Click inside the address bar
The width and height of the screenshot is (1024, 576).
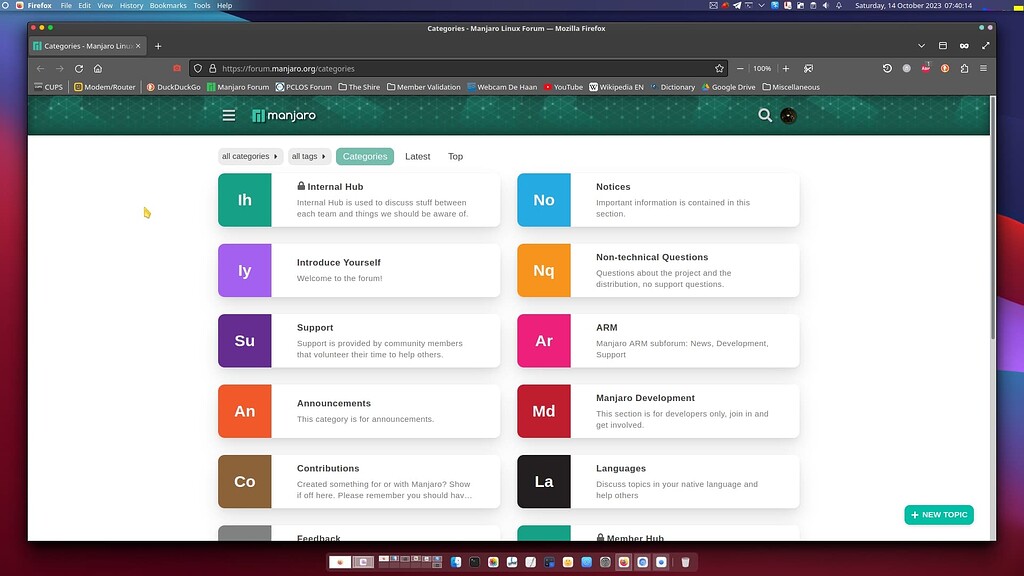click(400, 68)
